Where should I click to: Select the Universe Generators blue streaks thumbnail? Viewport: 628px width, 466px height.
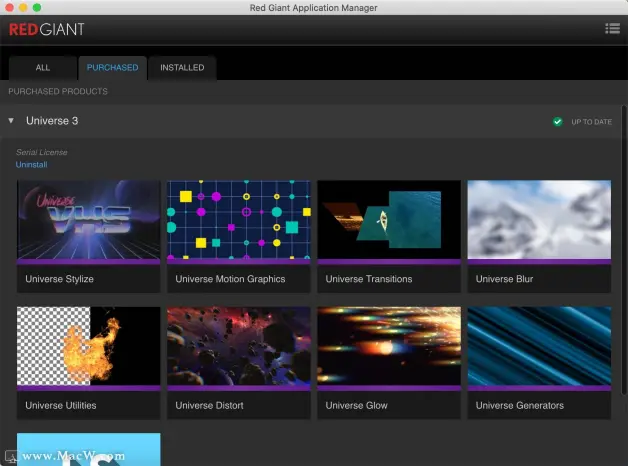[x=539, y=346]
